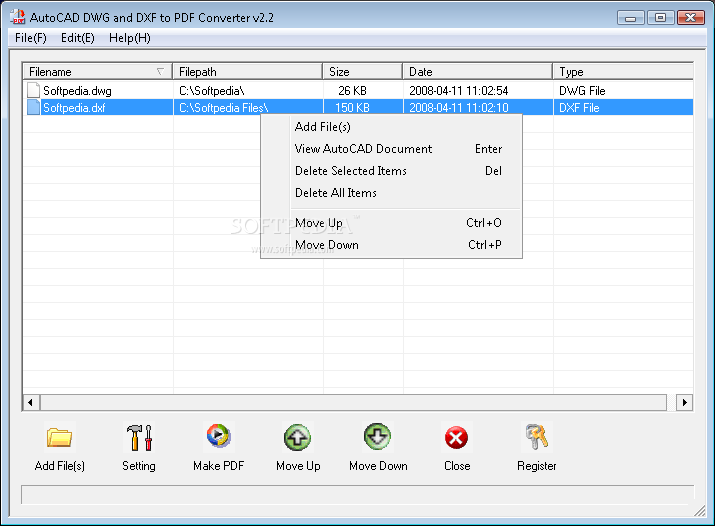The height and width of the screenshot is (526, 715).
Task: Maximize the converter window
Action: (x=660, y=18)
